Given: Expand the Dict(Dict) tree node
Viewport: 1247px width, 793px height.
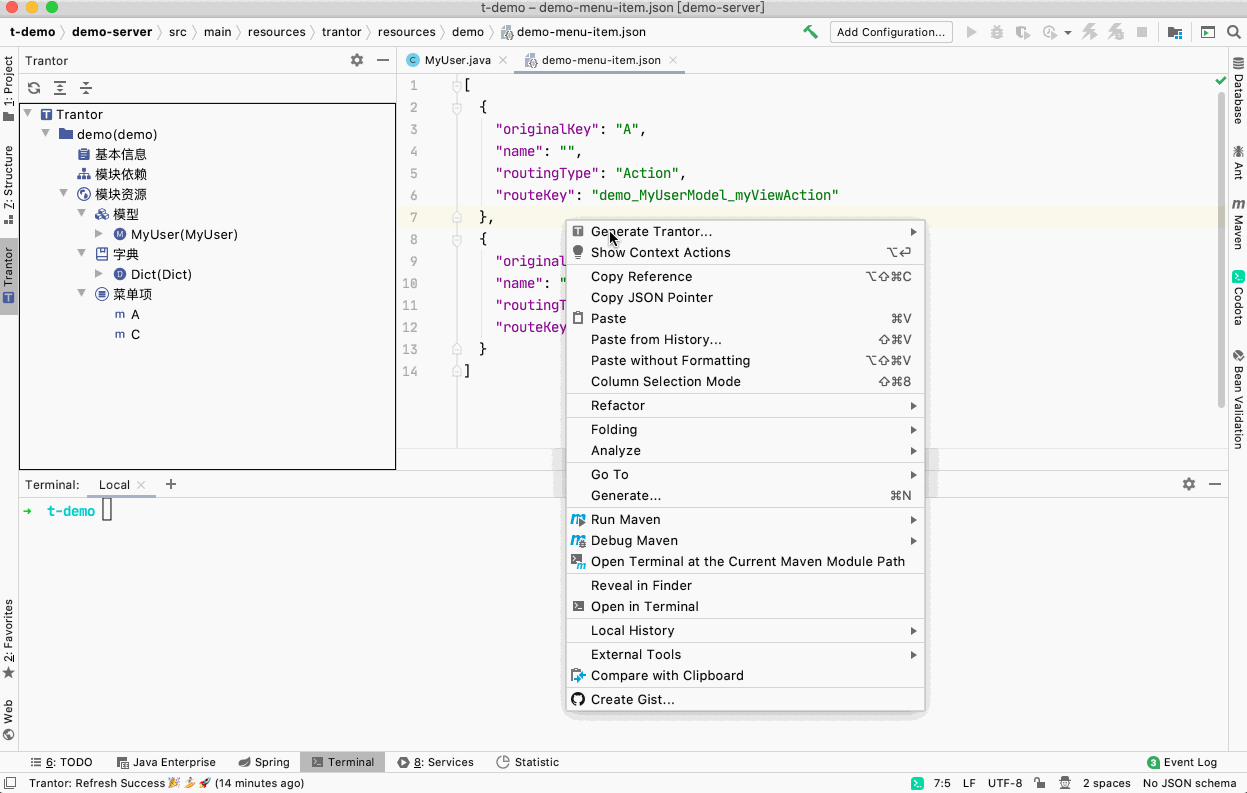Looking at the screenshot, I should coord(99,274).
